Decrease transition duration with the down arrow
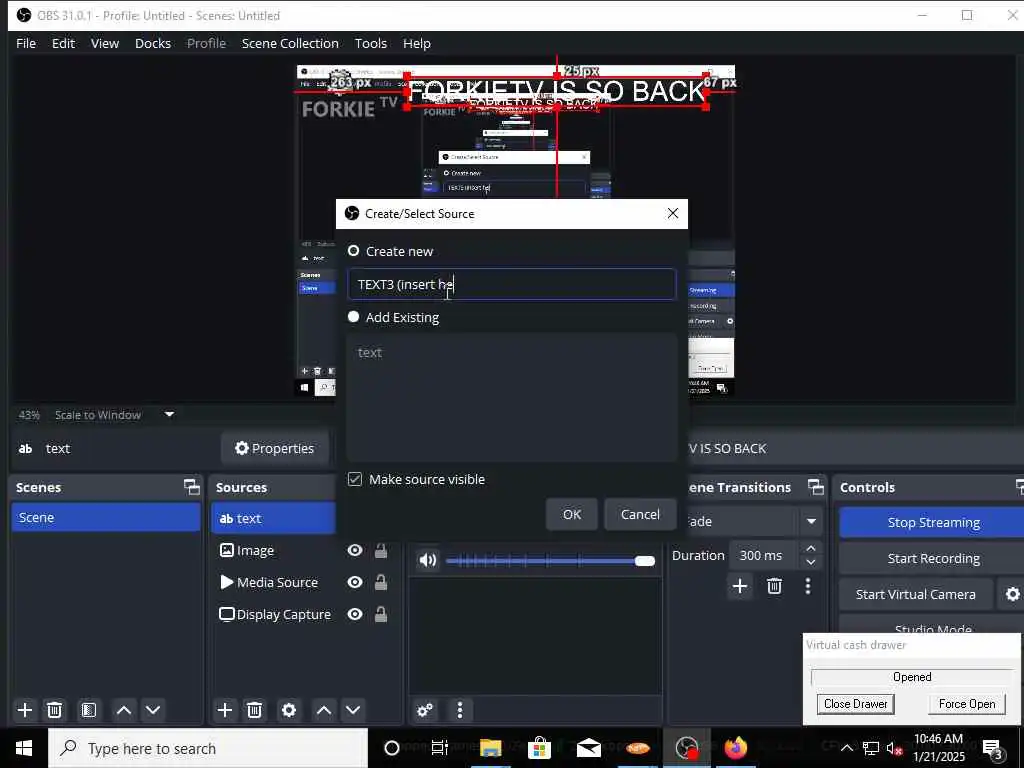Image resolution: width=1024 pixels, height=768 pixels. click(x=811, y=562)
